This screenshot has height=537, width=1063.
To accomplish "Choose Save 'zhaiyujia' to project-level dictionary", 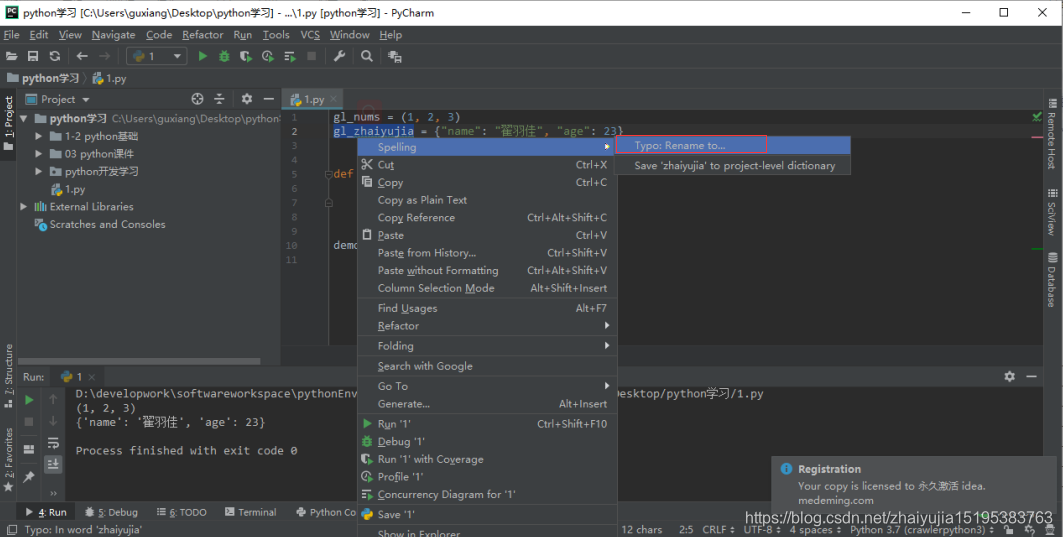I will click(x=732, y=165).
